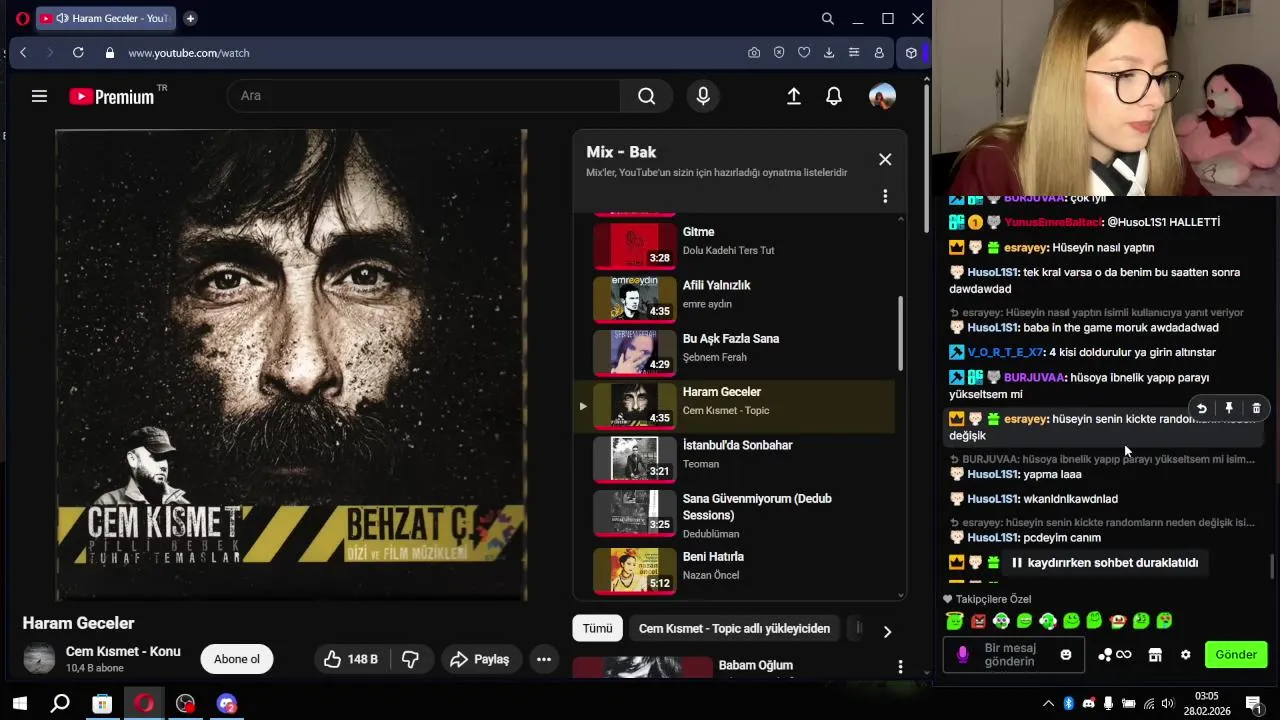Open Opera easy setup sliders icon
This screenshot has height=720, width=1280.
[854, 53]
